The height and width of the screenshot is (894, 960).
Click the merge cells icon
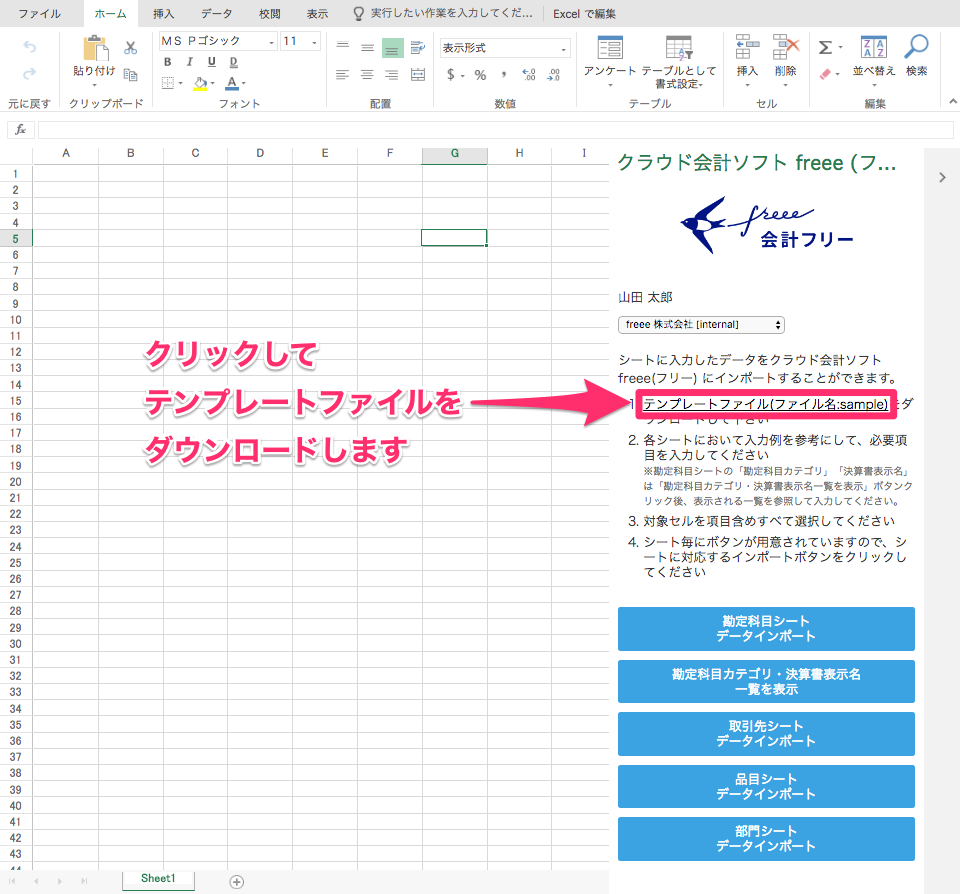[418, 75]
